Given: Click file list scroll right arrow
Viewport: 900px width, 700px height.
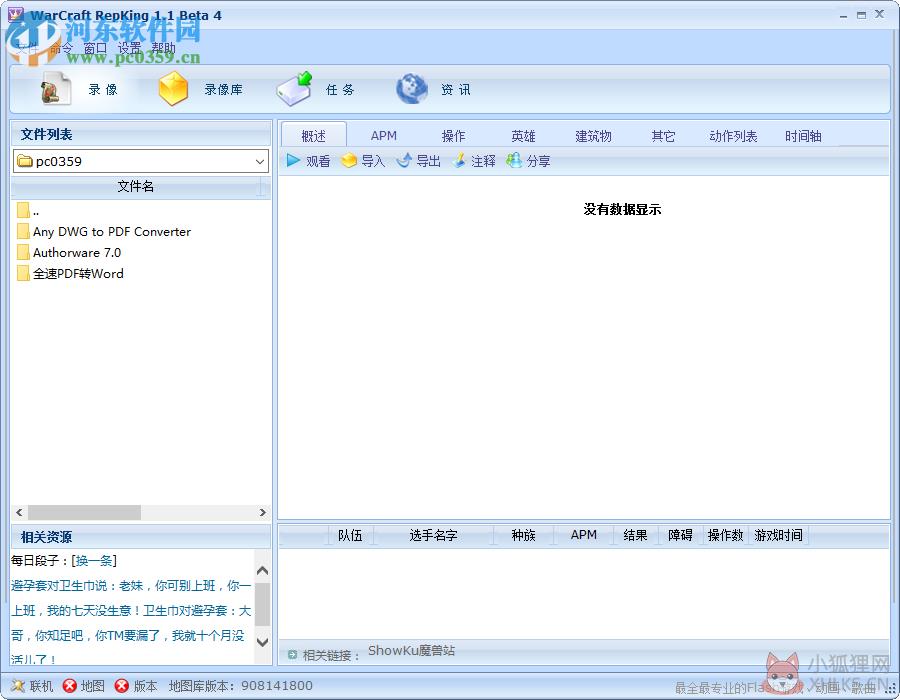Looking at the screenshot, I should click(262, 512).
